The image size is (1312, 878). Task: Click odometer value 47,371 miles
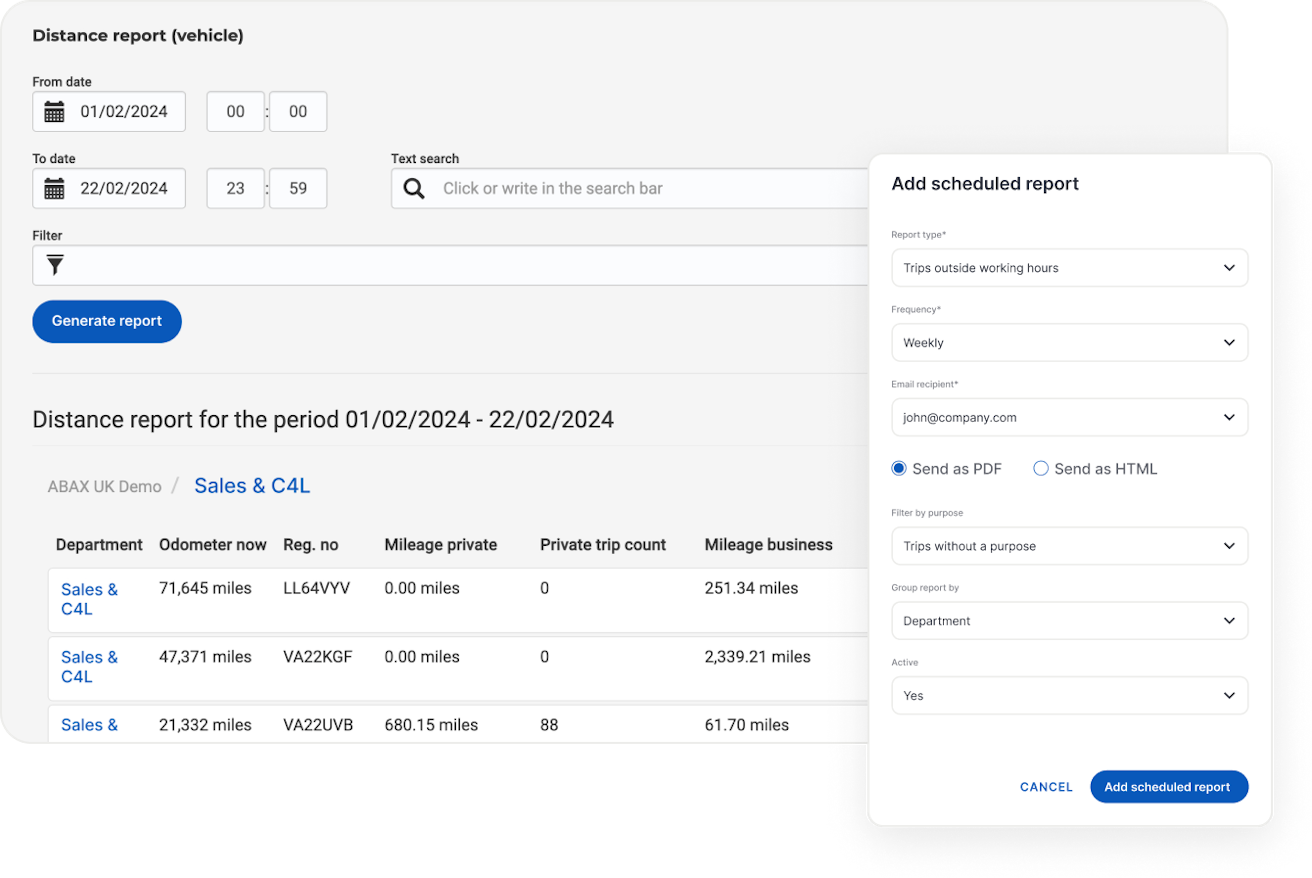(x=205, y=657)
